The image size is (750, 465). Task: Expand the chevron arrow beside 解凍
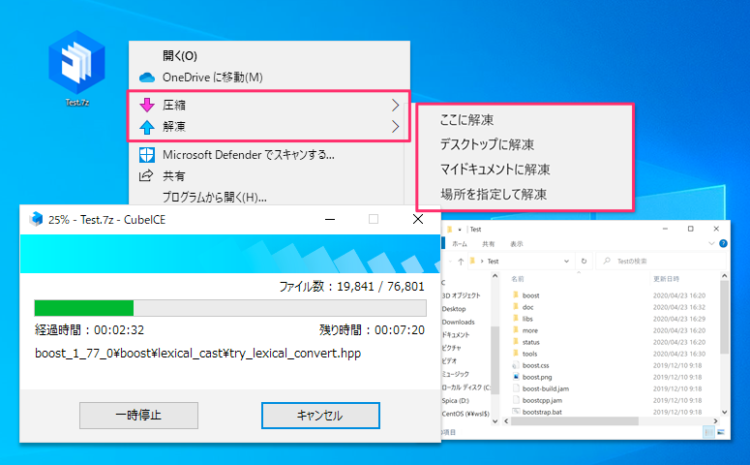coord(395,127)
